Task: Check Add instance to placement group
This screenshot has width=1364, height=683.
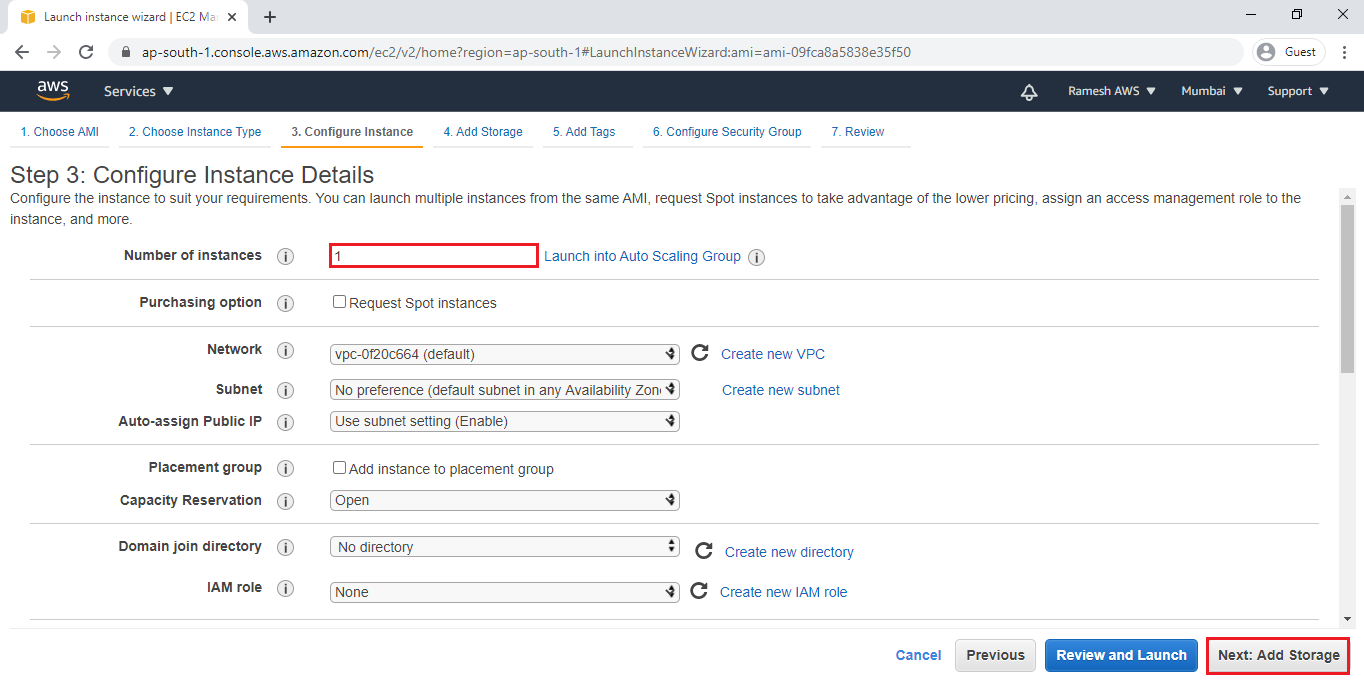Action: [340, 468]
